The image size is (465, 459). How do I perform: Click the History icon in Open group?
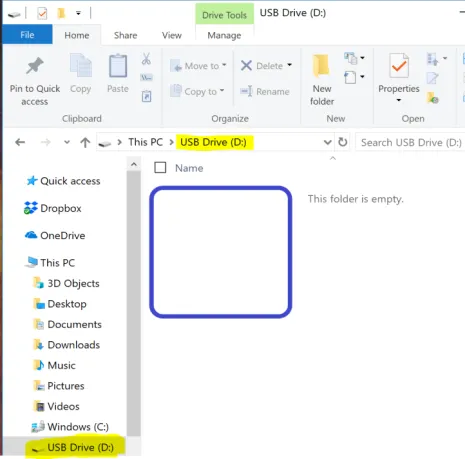click(x=433, y=98)
